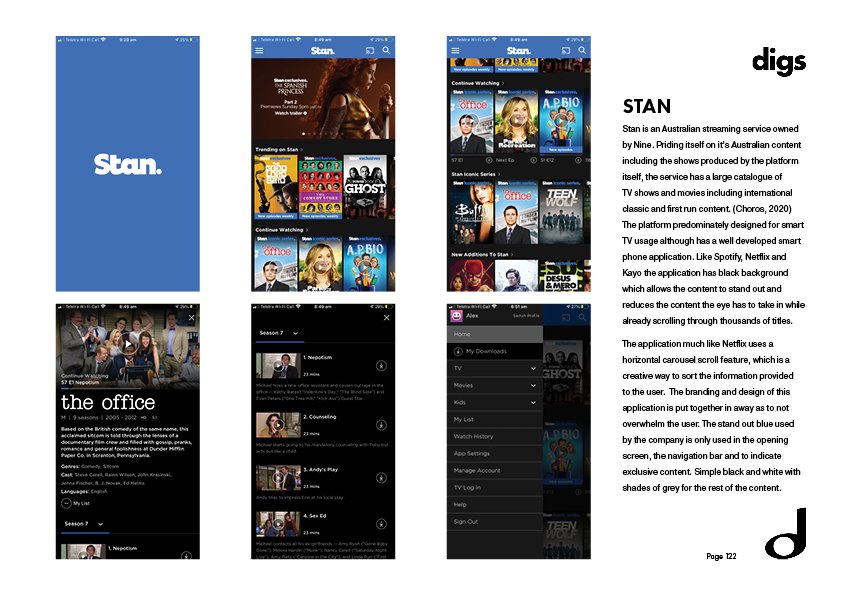The height and width of the screenshot is (595, 842).
Task: Expand Movies category chevron in side menu
Action: click(x=533, y=386)
